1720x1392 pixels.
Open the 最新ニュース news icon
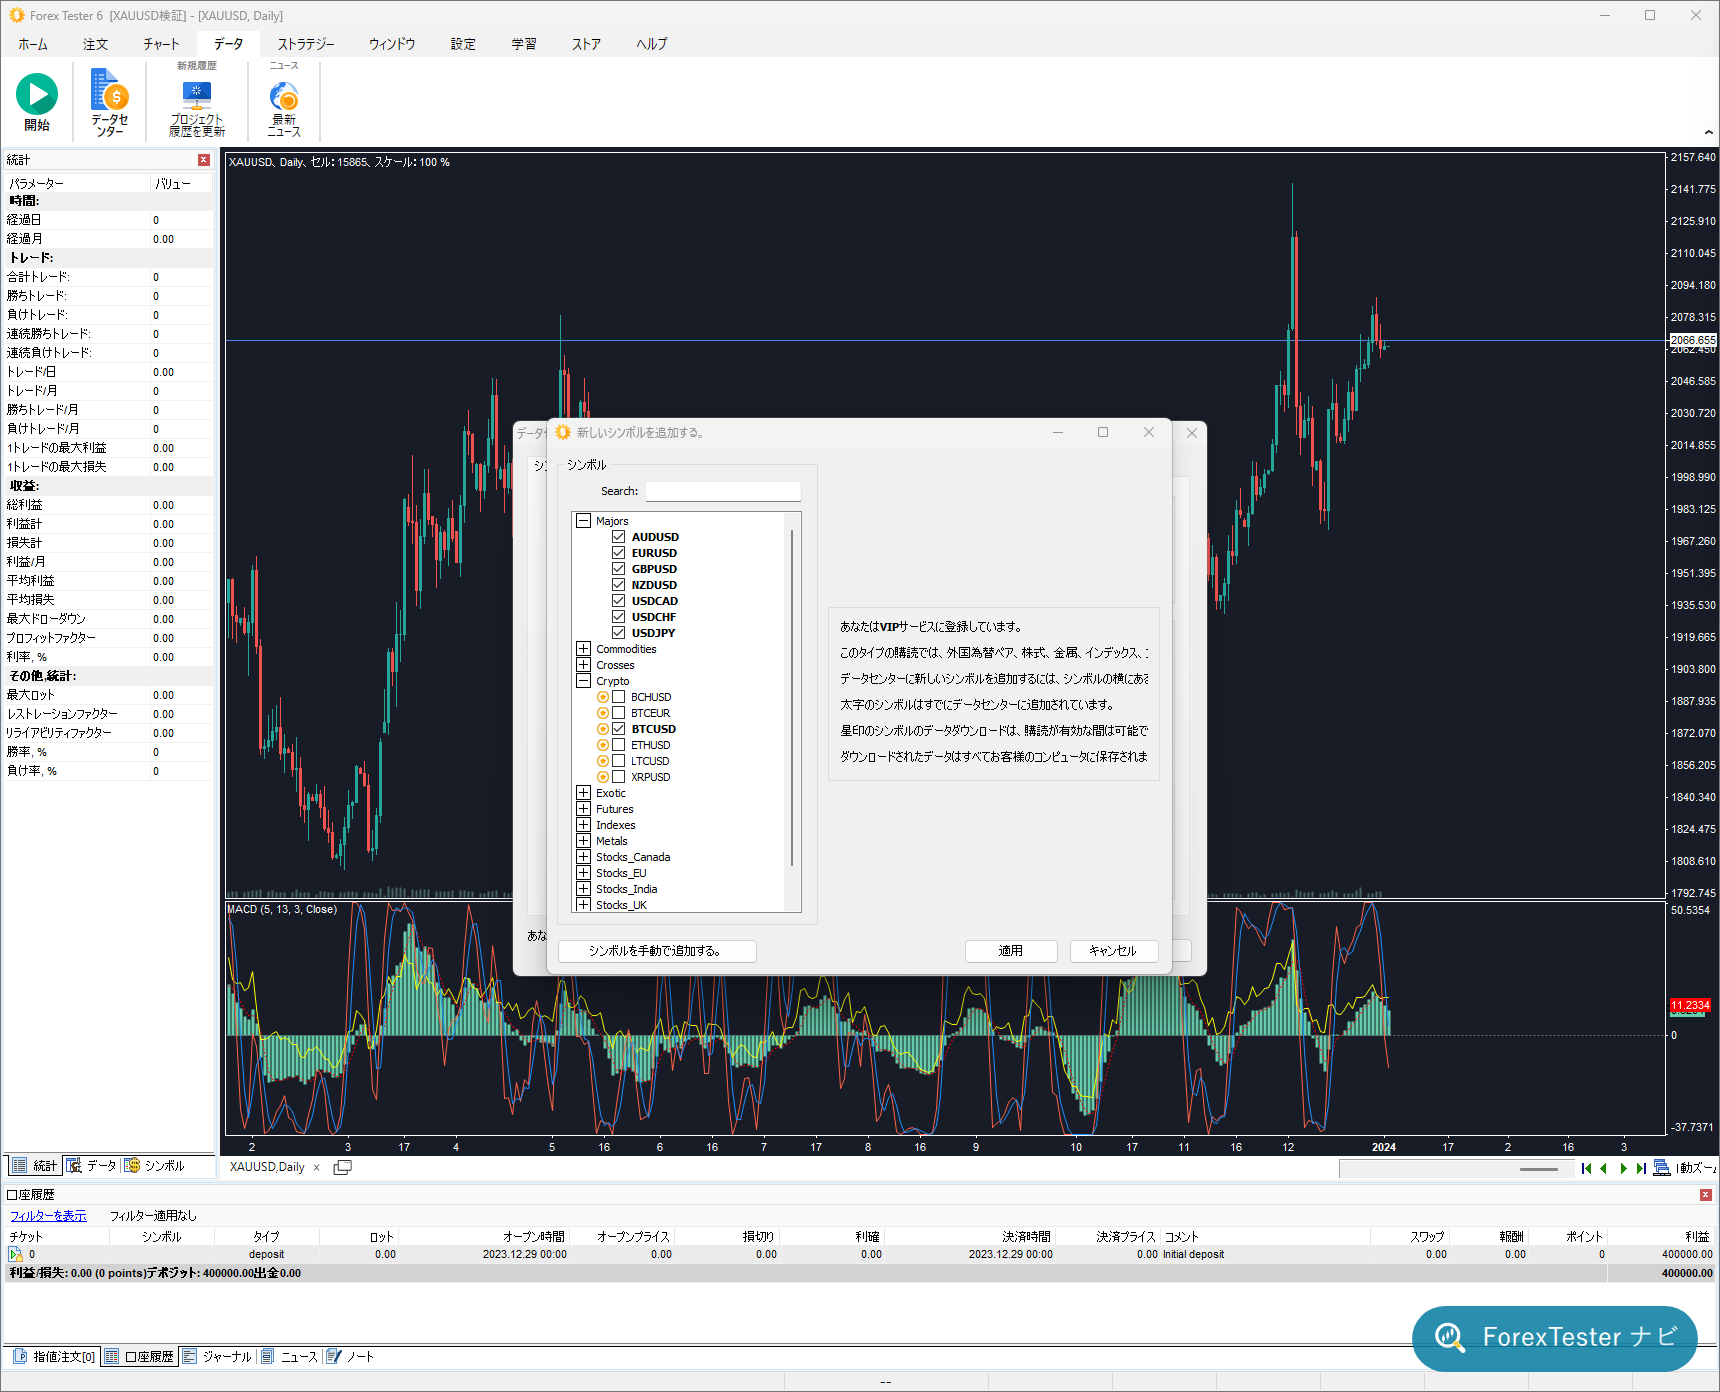coord(284,96)
